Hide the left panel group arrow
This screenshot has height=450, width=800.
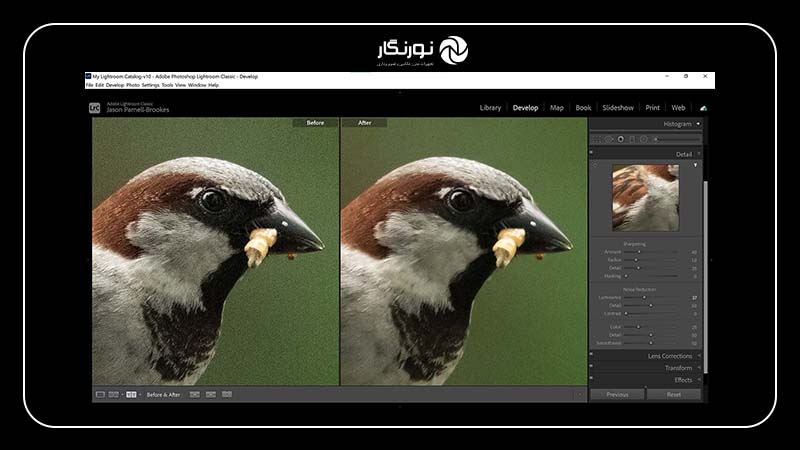point(89,260)
